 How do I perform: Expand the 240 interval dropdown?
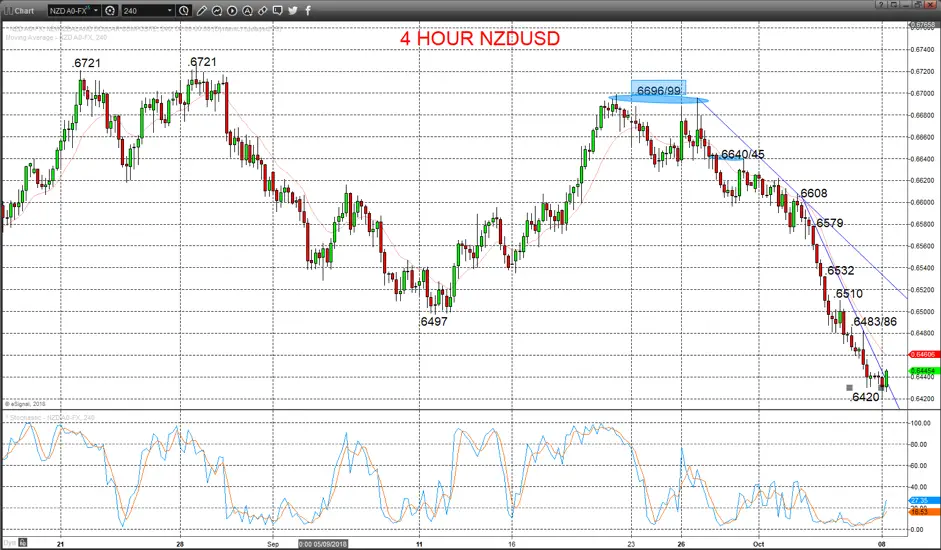170,11
